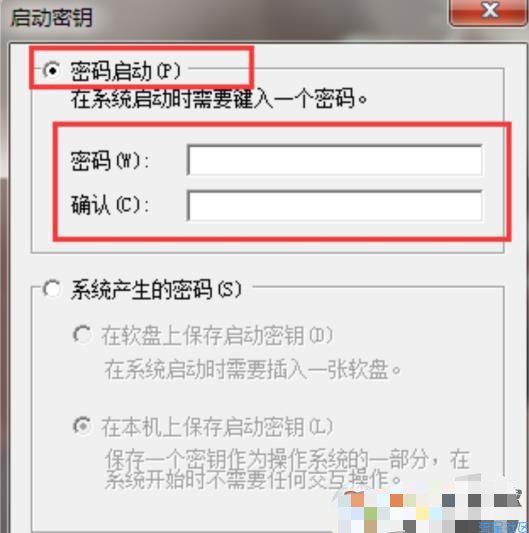Click the 系统产生的密码(S) label text
The image size is (529, 533).
coord(156,290)
